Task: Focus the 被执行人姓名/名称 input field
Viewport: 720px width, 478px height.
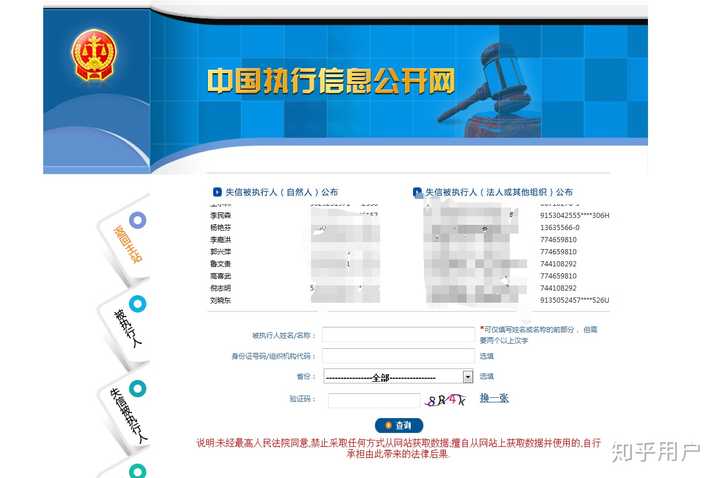Action: pos(399,335)
